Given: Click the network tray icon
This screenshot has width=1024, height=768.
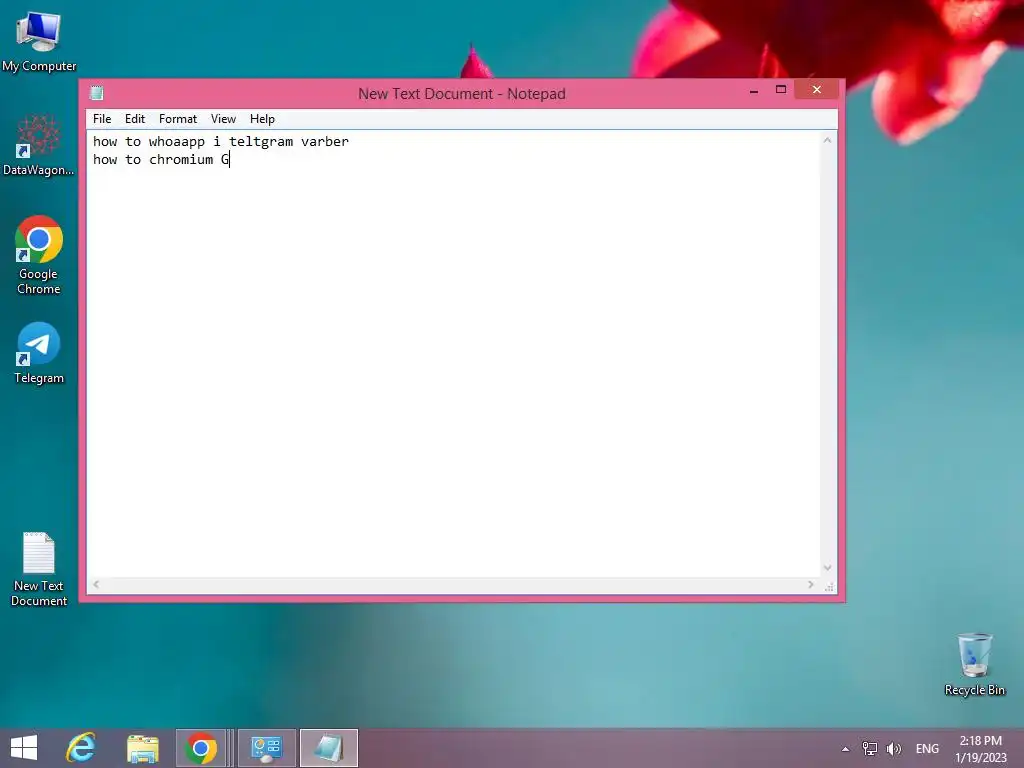Looking at the screenshot, I should point(869,748).
